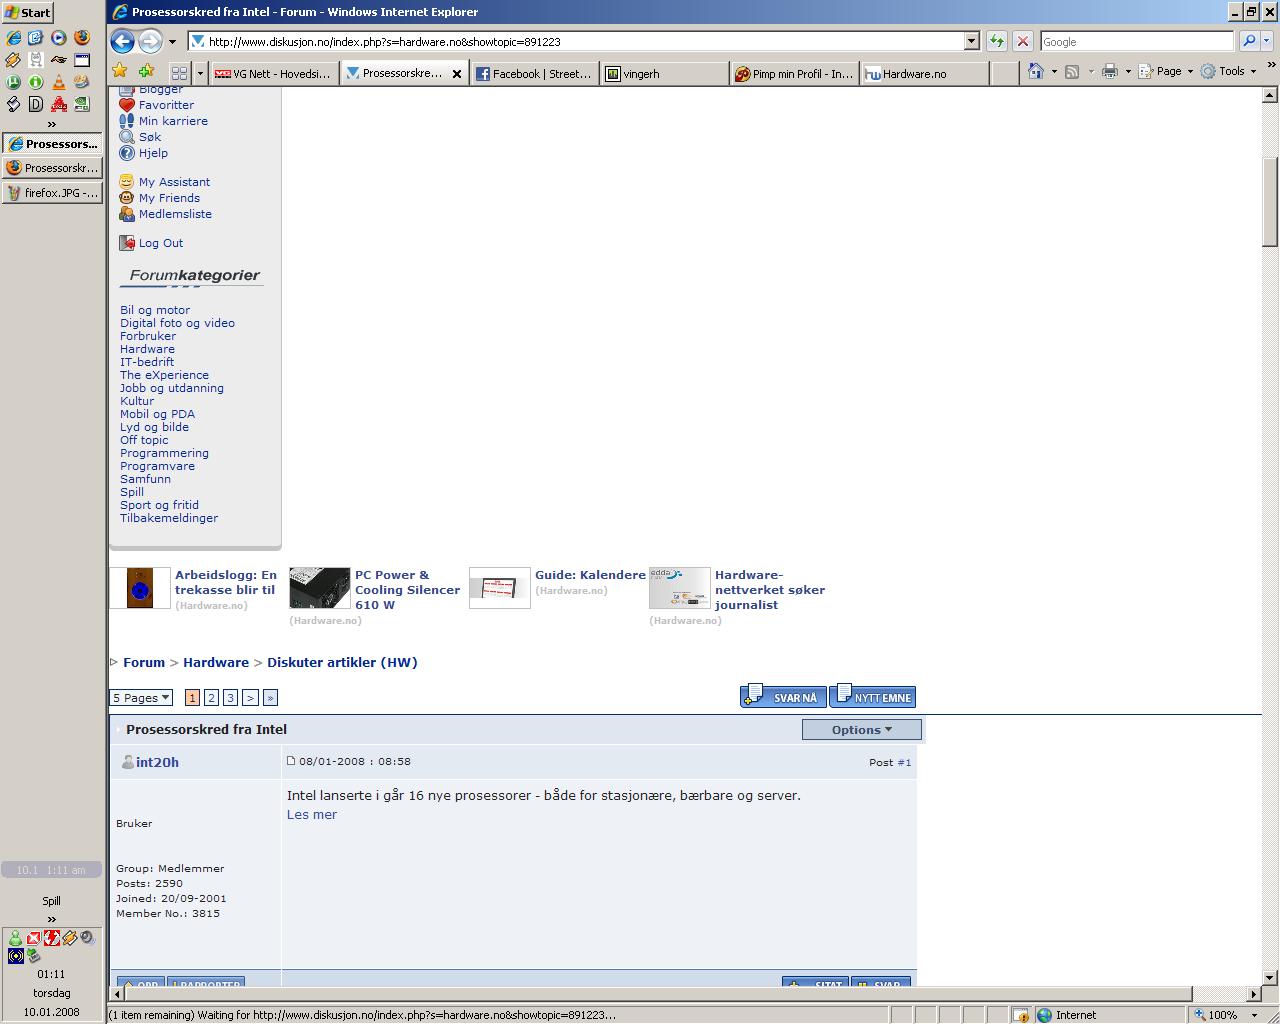
Task: Click the RSS feeds toolbar icon
Action: coord(1072,71)
